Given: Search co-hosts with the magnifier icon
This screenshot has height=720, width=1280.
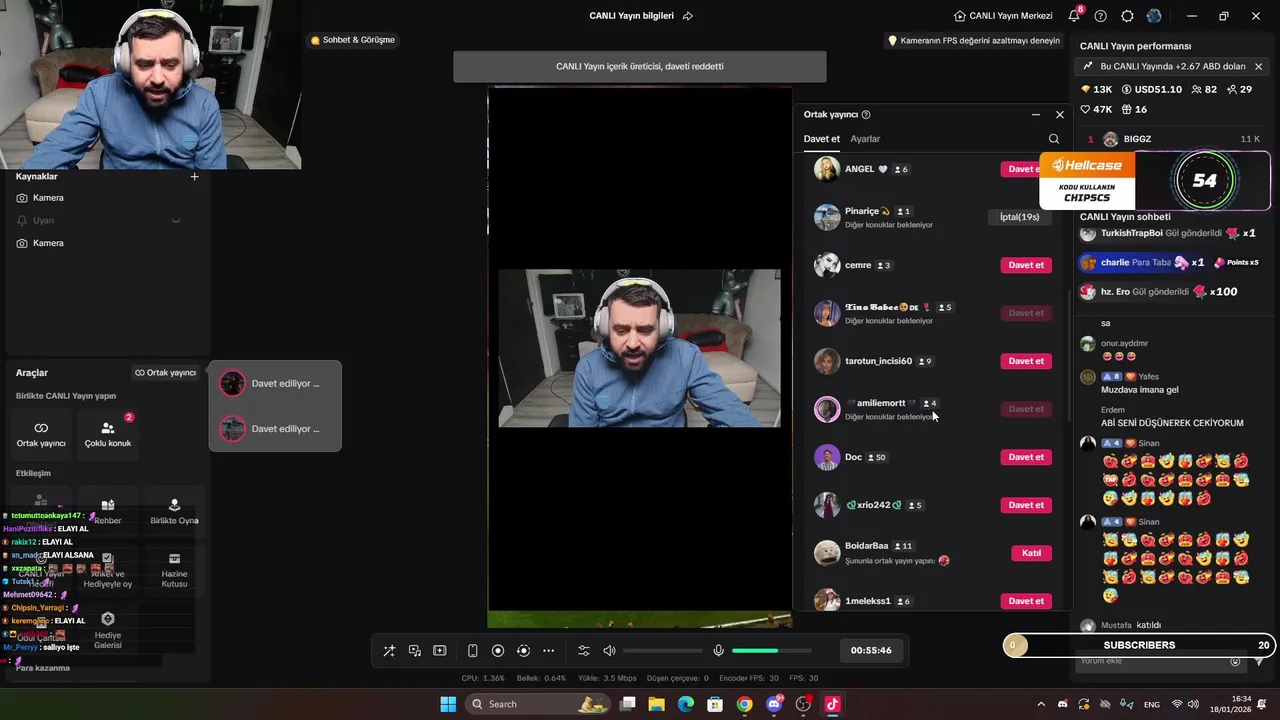Looking at the screenshot, I should [x=1053, y=139].
